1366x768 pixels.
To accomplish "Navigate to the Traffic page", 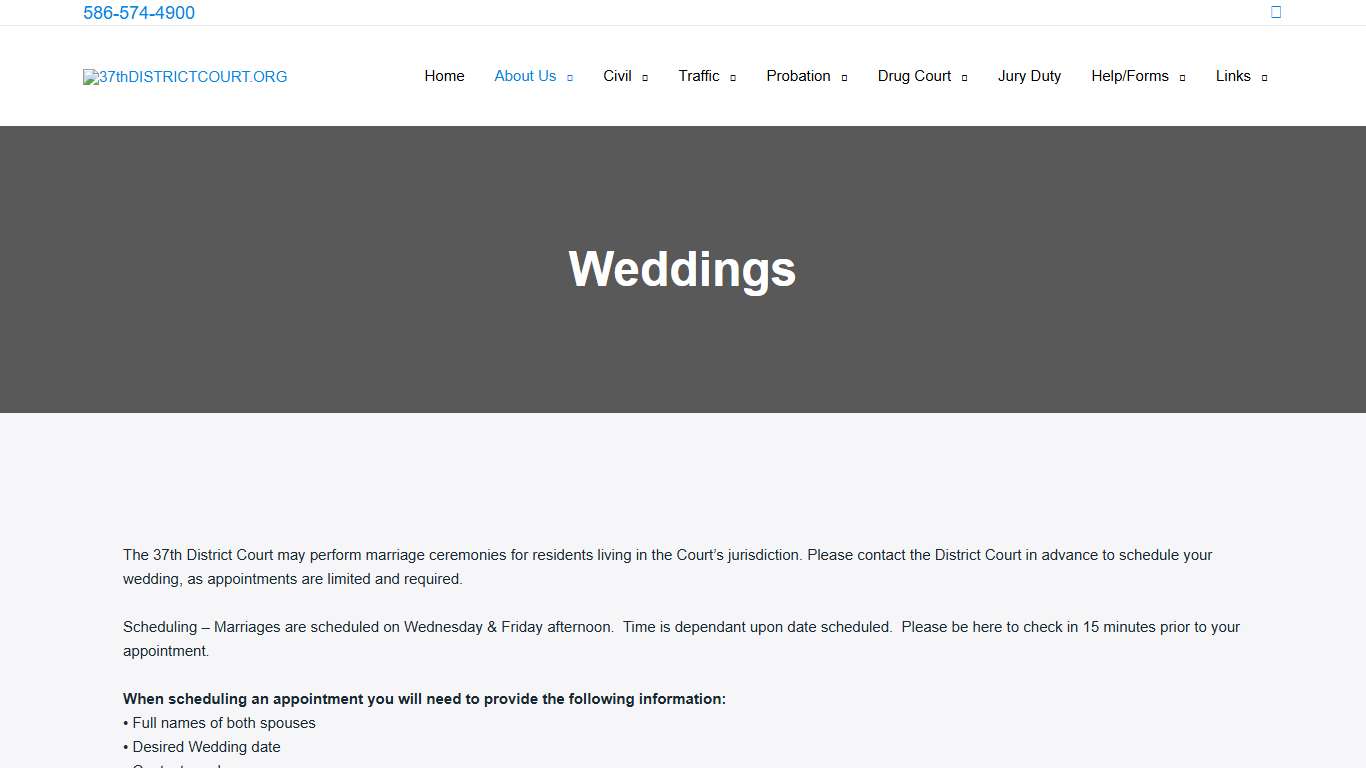I will click(x=699, y=76).
